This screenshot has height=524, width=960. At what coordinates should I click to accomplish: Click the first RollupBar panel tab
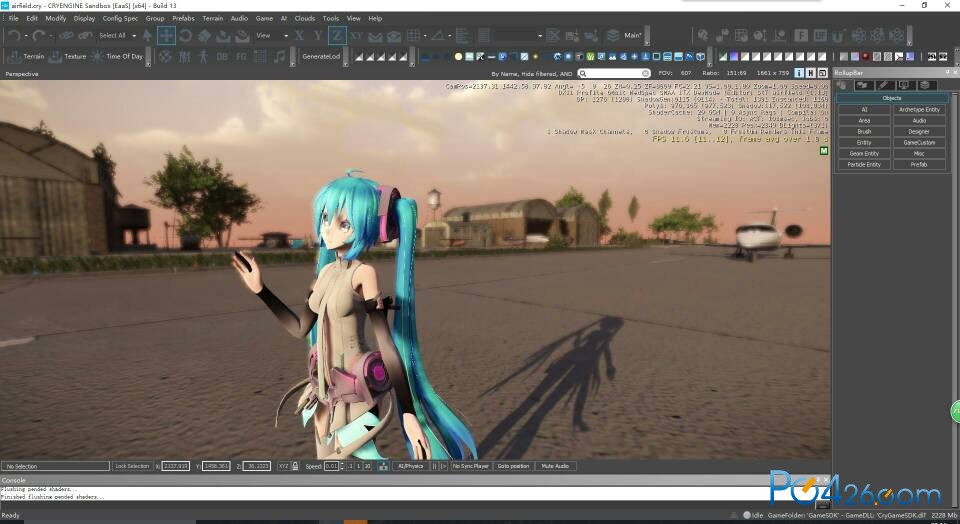click(843, 85)
